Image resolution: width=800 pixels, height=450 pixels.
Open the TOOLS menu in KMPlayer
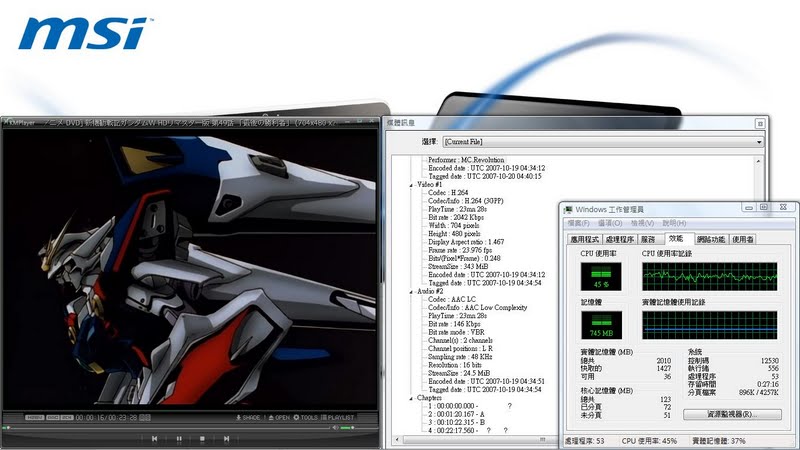[305, 417]
